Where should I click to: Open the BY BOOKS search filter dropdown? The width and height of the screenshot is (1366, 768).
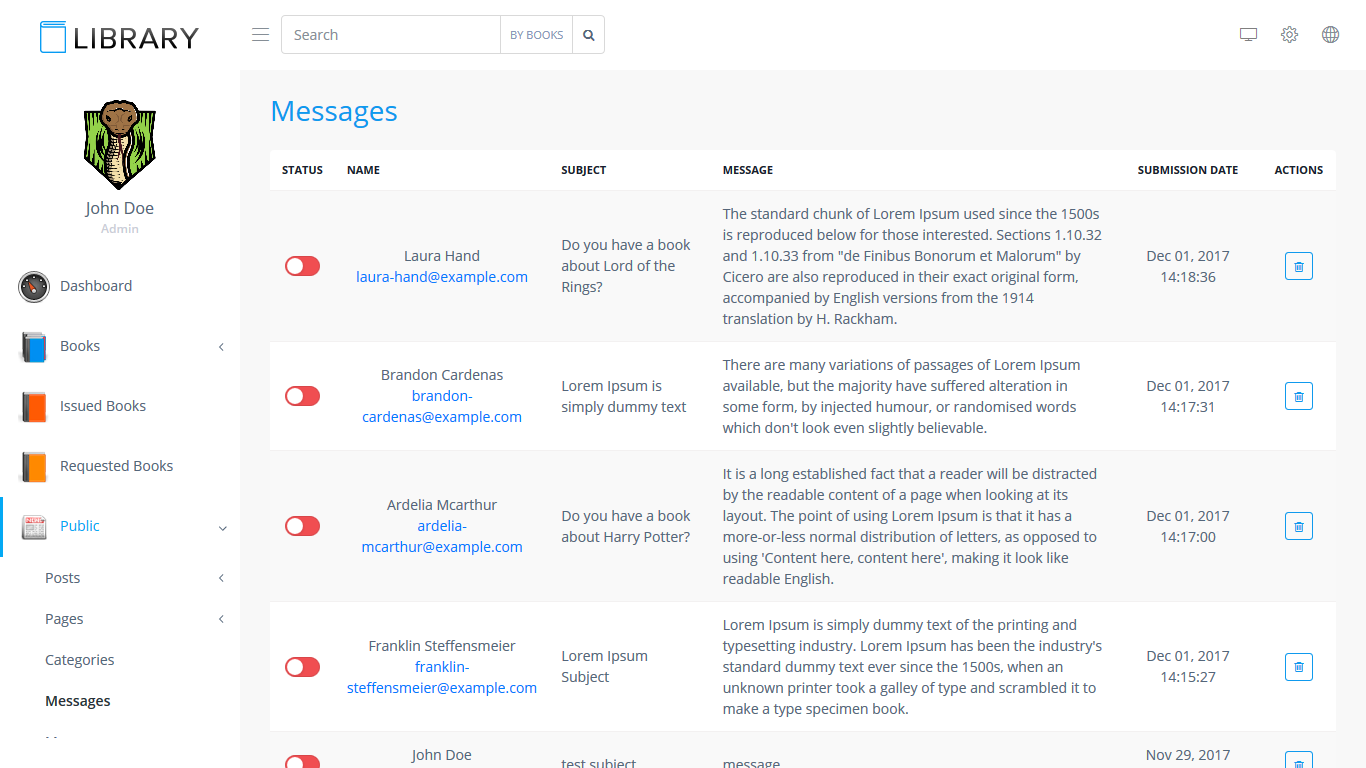536,35
